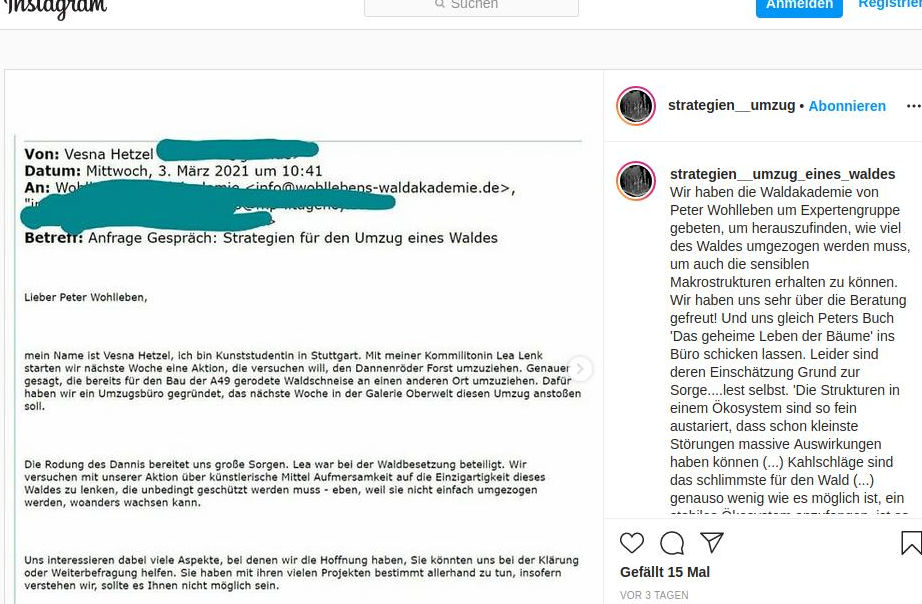Save the post with the bookmark icon
The height and width of the screenshot is (604, 922).
tap(911, 543)
